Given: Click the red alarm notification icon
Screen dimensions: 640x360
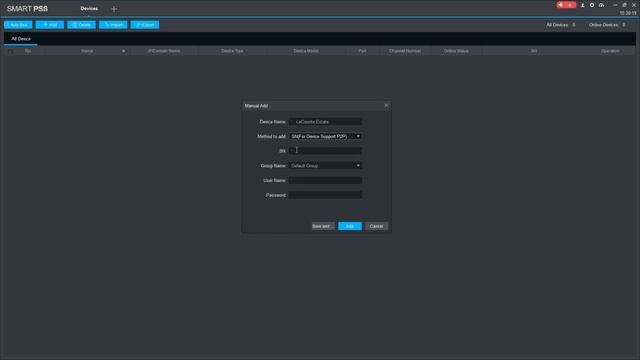Looking at the screenshot, I should point(566,5).
